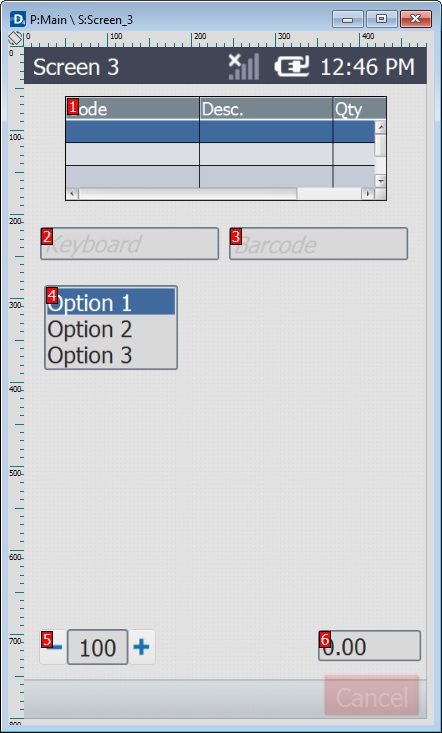Click the table's scroll down arrow
The height and width of the screenshot is (733, 442).
click(x=380, y=181)
